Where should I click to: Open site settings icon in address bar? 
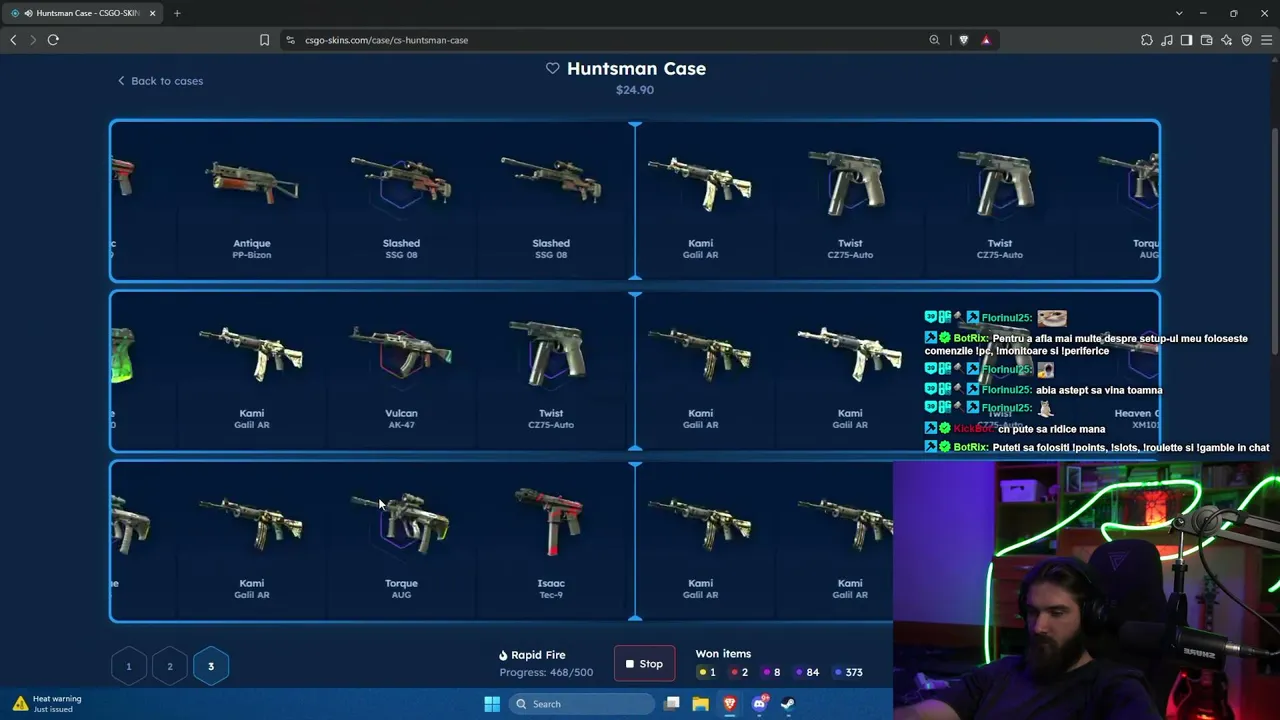click(290, 40)
